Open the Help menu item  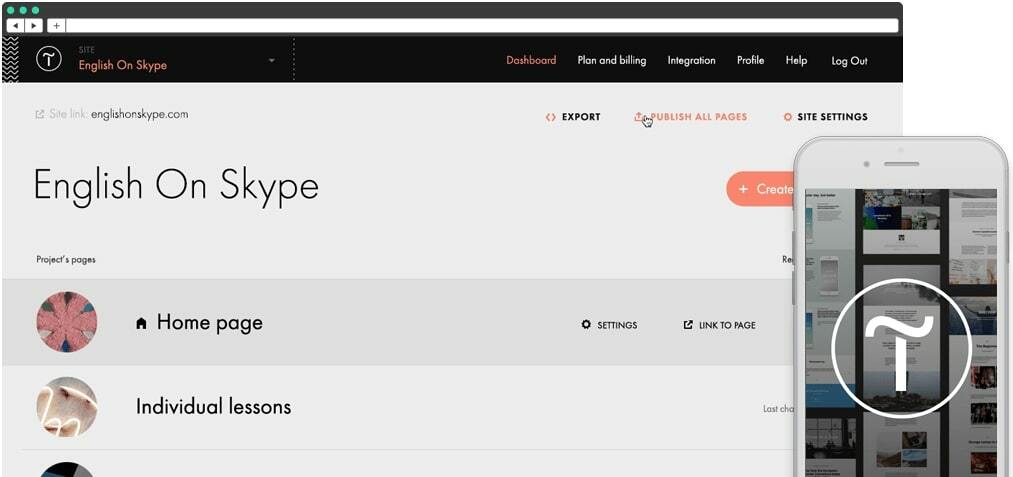796,60
